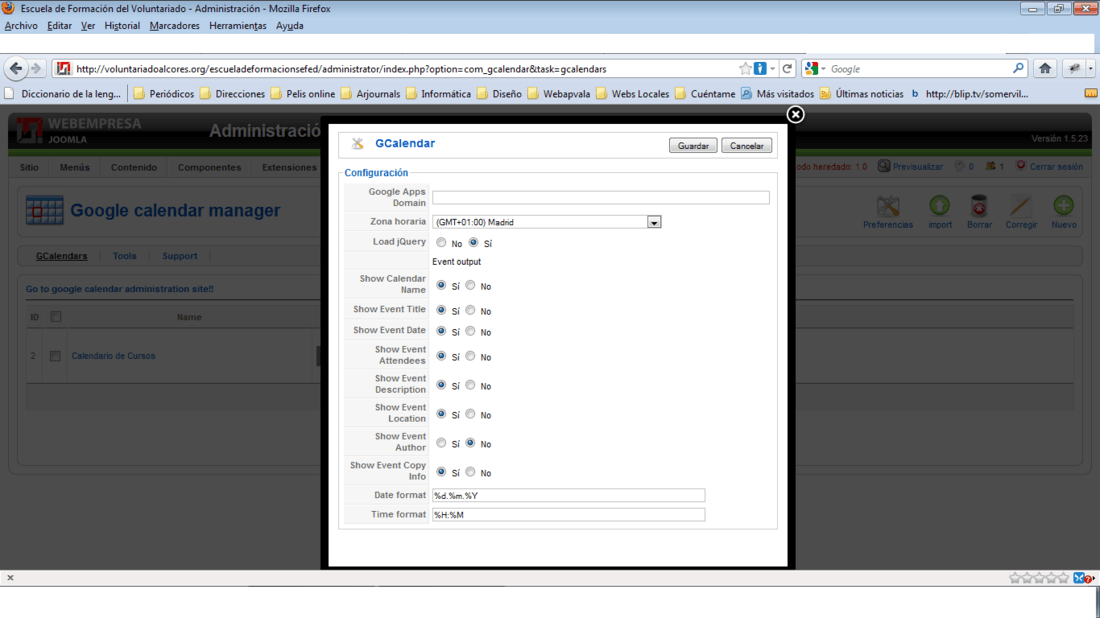Click the Guardar button
This screenshot has height=618, width=1100.
point(692,146)
